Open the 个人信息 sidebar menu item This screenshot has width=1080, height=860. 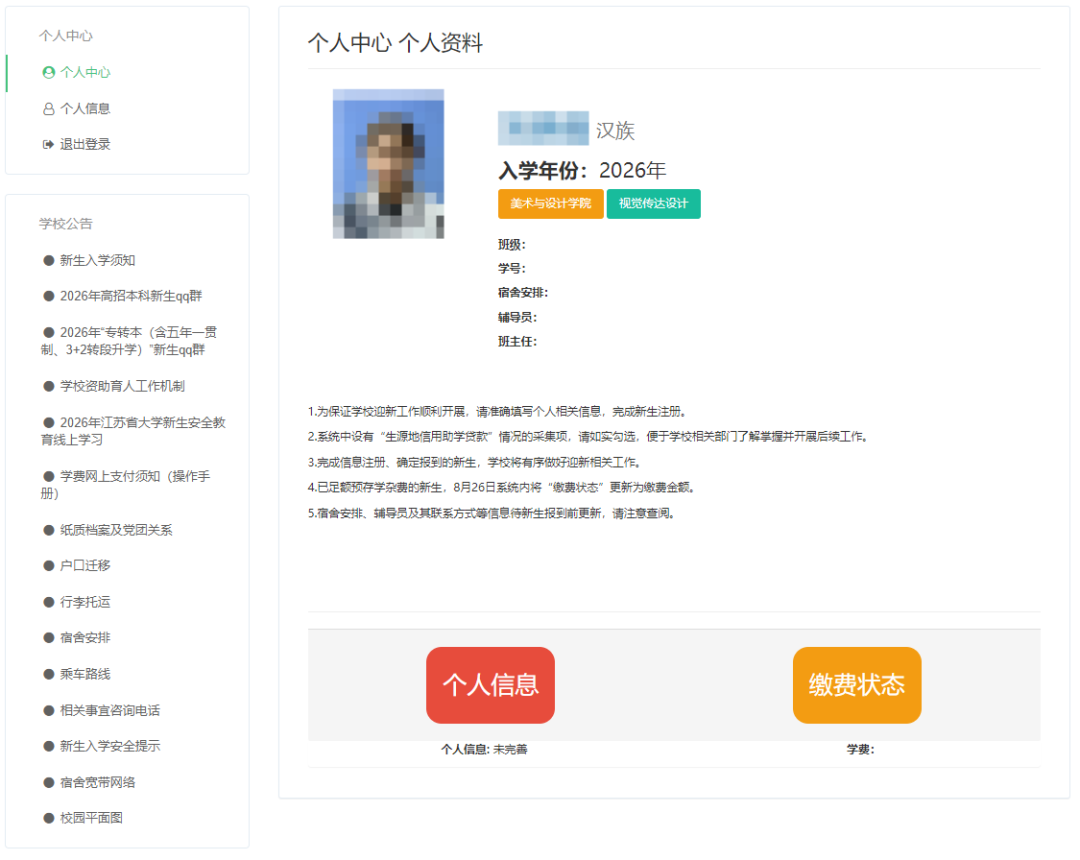85,109
